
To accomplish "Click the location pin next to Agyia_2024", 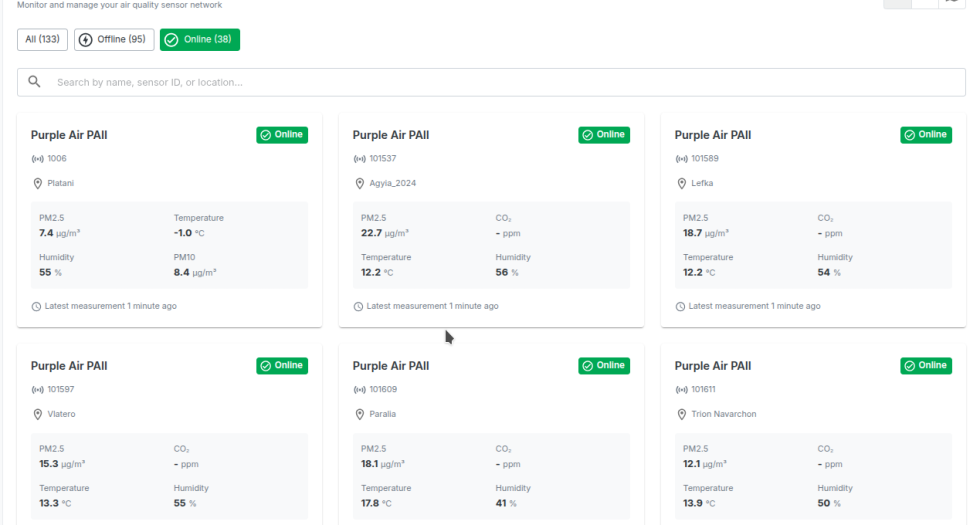I will coord(360,184).
